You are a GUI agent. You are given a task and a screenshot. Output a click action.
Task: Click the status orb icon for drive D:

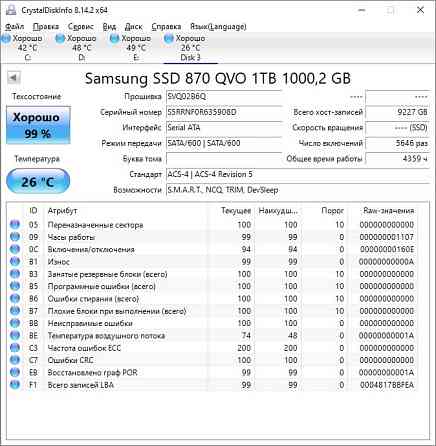(60, 39)
